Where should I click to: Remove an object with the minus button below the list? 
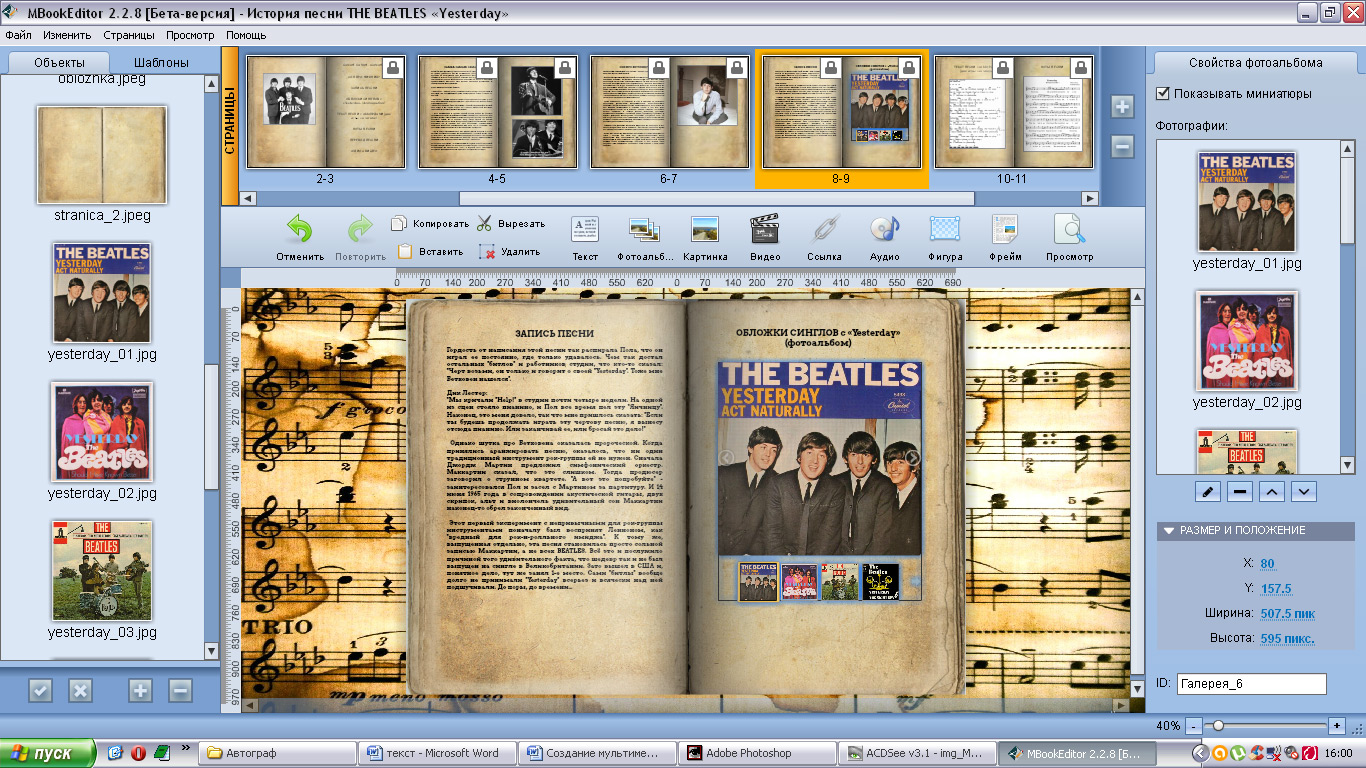click(180, 690)
